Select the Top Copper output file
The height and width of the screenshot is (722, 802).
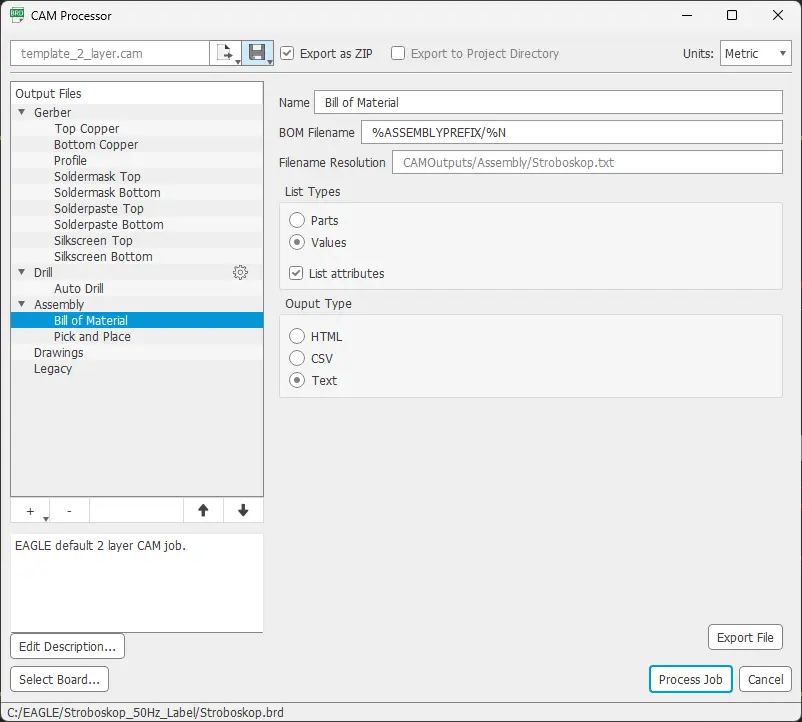pyautogui.click(x=87, y=129)
